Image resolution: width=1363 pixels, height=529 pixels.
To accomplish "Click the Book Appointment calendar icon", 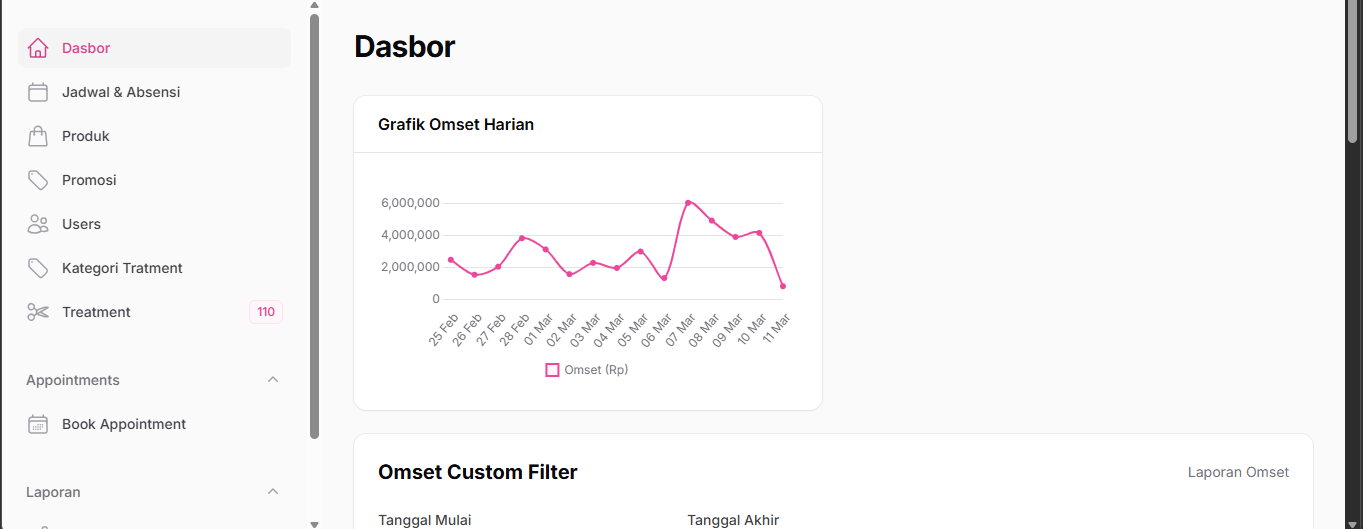I will (38, 424).
